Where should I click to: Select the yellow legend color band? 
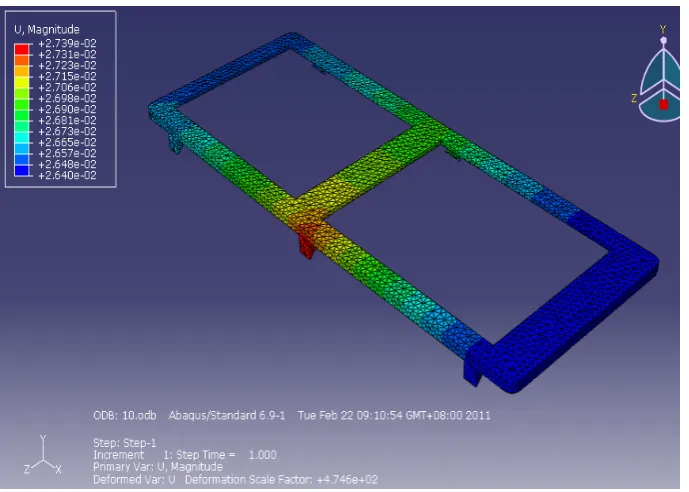(22, 82)
